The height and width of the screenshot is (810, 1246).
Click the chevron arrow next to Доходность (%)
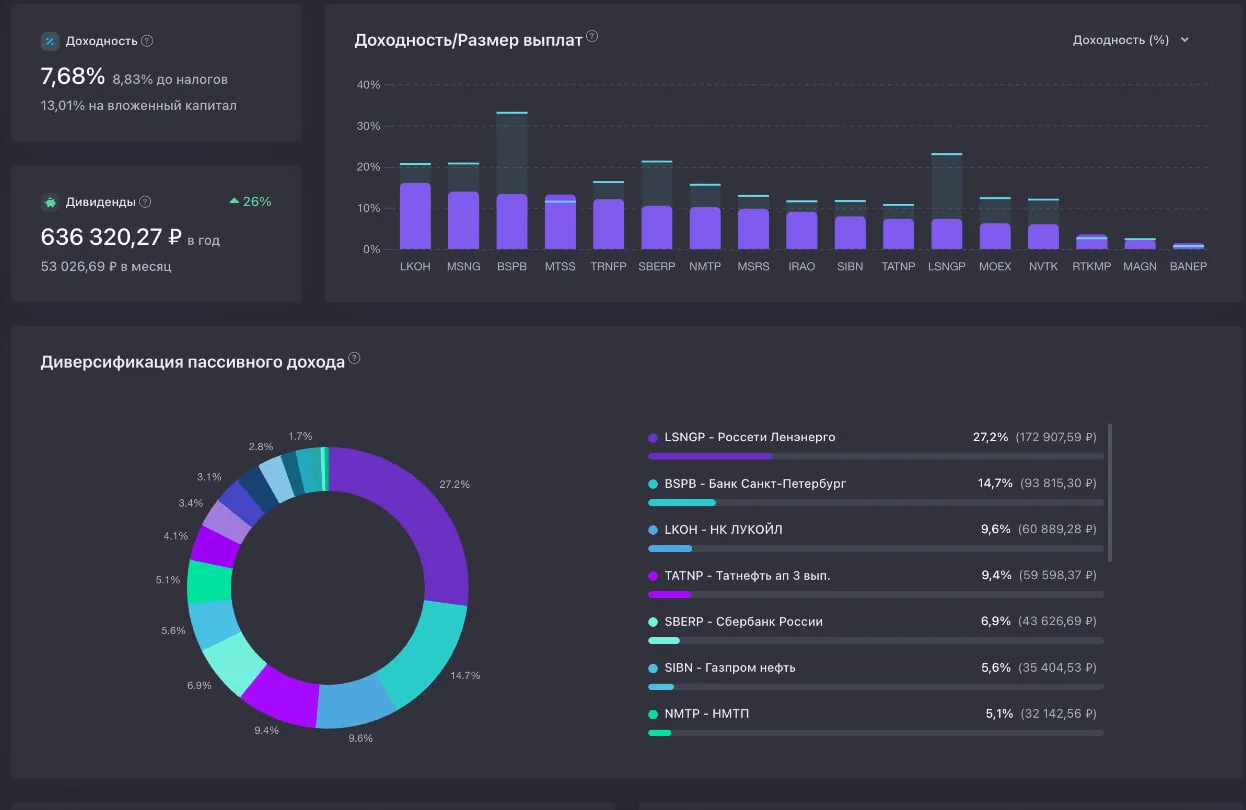coord(1184,40)
